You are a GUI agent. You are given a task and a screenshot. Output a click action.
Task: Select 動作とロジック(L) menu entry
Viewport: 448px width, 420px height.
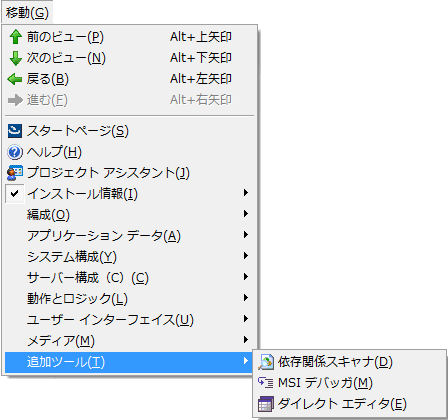pyautogui.click(x=130, y=298)
